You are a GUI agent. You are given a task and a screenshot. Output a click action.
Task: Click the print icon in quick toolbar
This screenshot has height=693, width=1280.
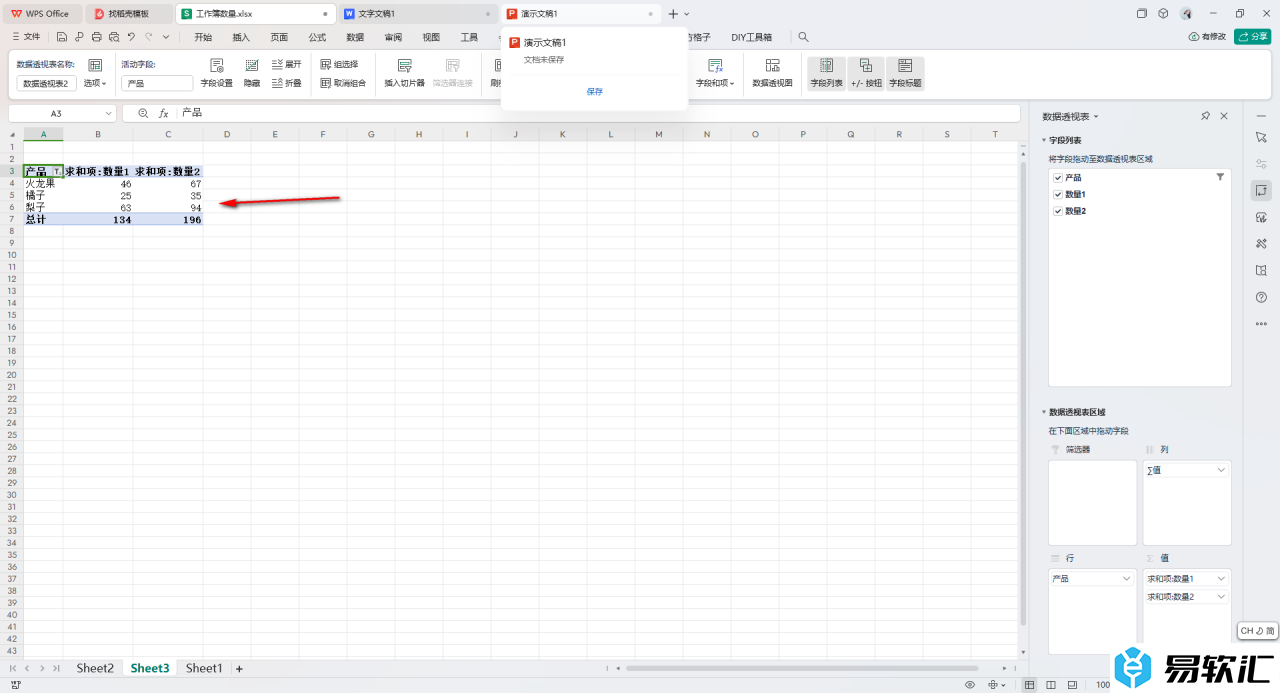click(97, 37)
